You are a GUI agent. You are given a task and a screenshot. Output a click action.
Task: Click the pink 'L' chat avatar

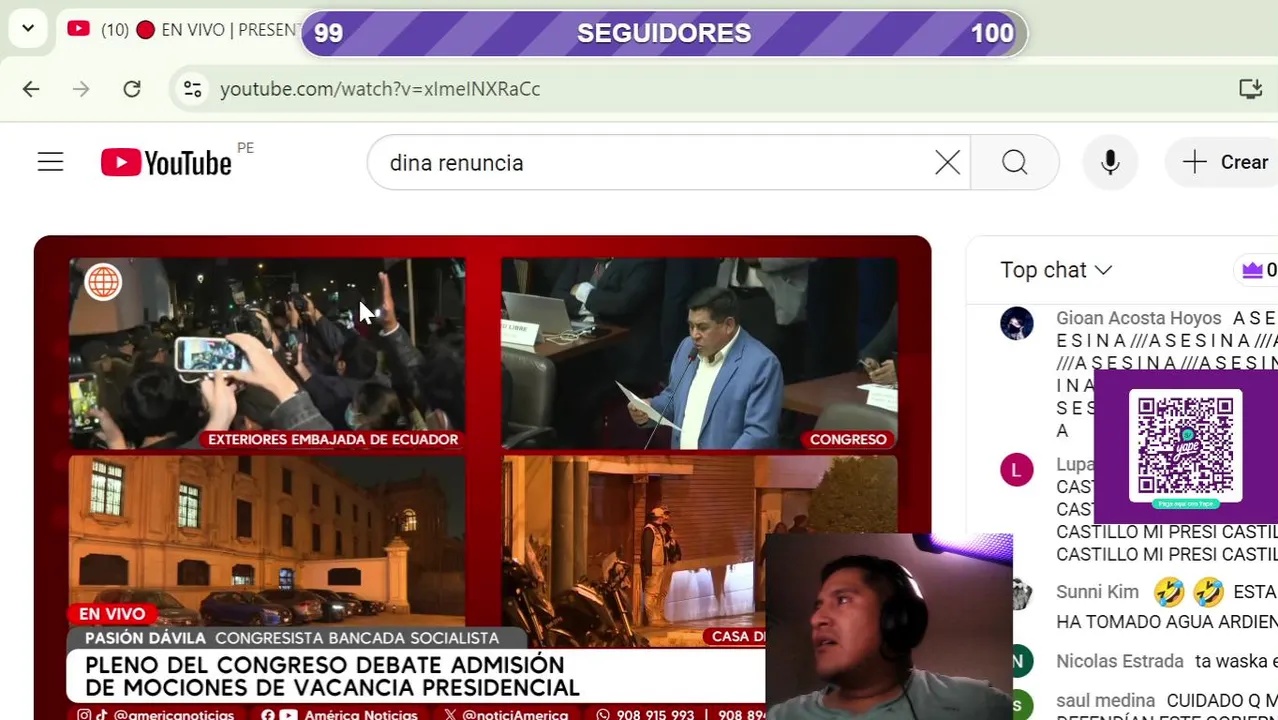coord(1017,470)
